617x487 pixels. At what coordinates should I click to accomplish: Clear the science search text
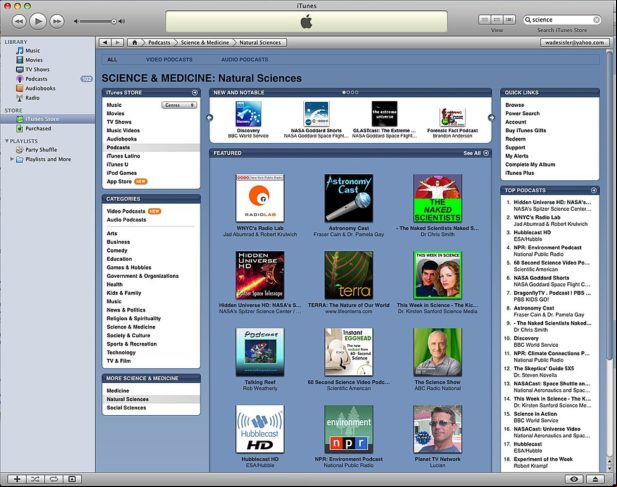click(x=596, y=20)
